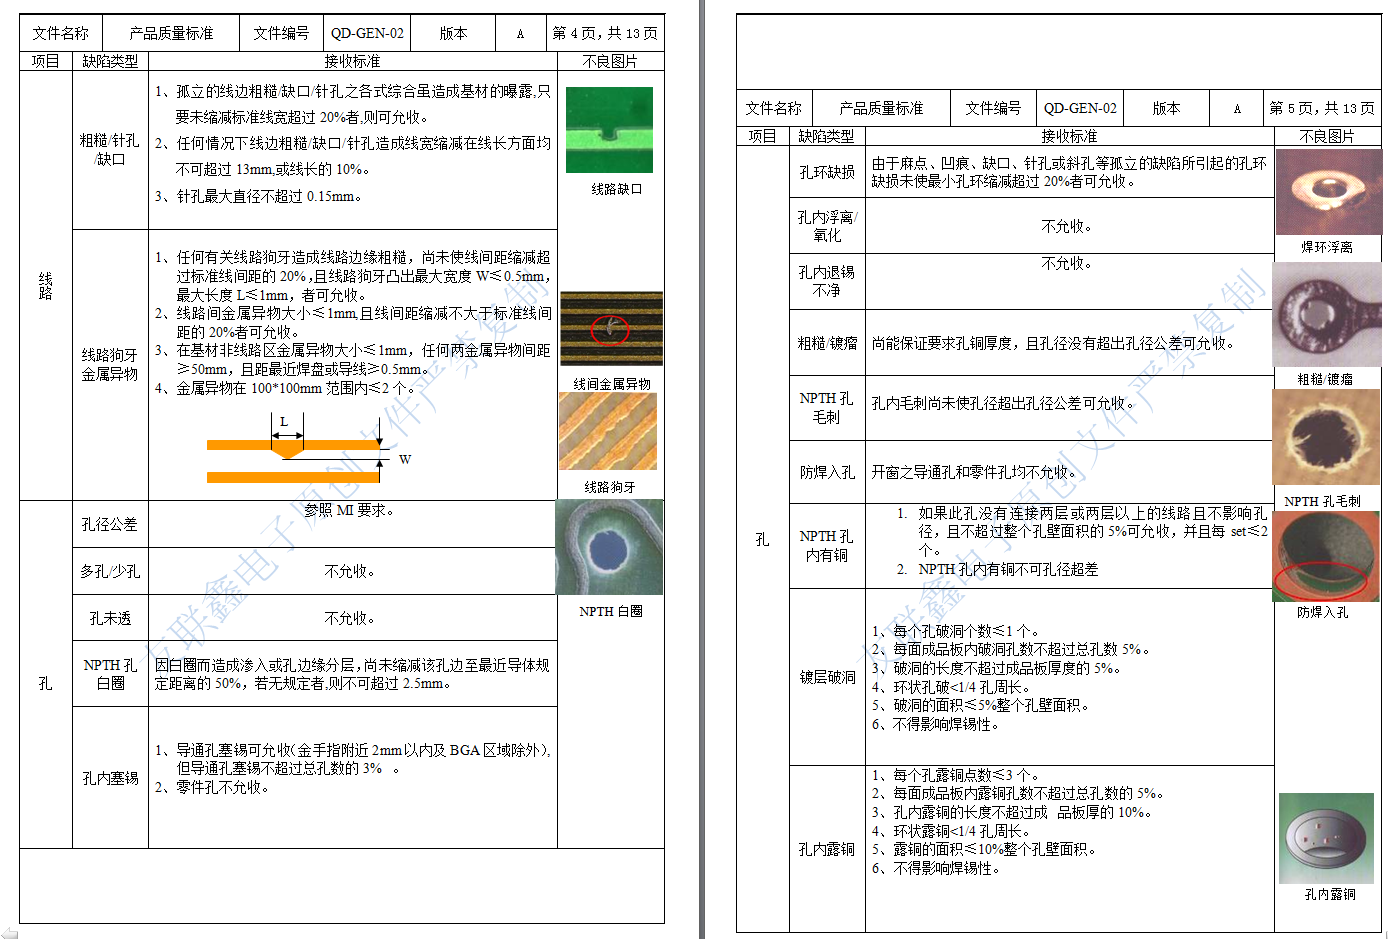Click the NPTH 孔毛刺 hole photo
Image resolution: width=1388 pixels, height=939 pixels.
pyautogui.click(x=1326, y=437)
